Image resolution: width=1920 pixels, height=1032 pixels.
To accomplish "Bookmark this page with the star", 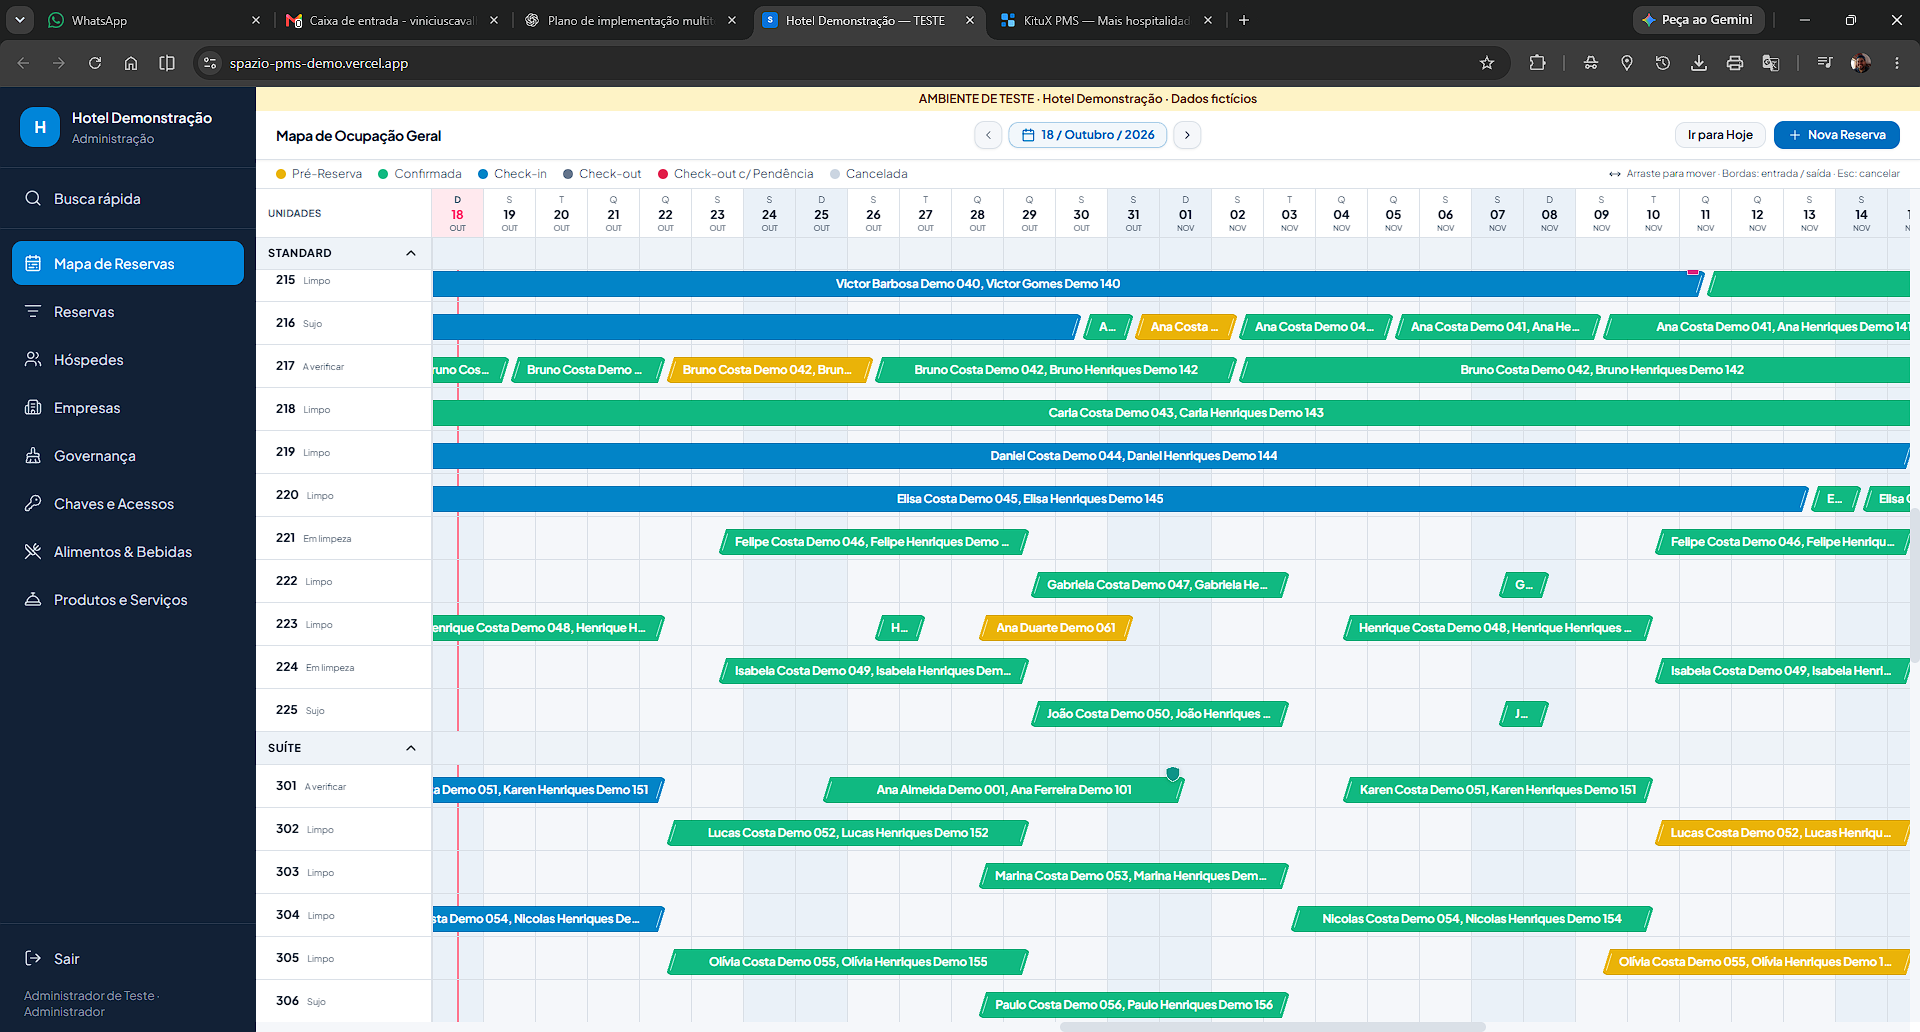I will [1487, 63].
